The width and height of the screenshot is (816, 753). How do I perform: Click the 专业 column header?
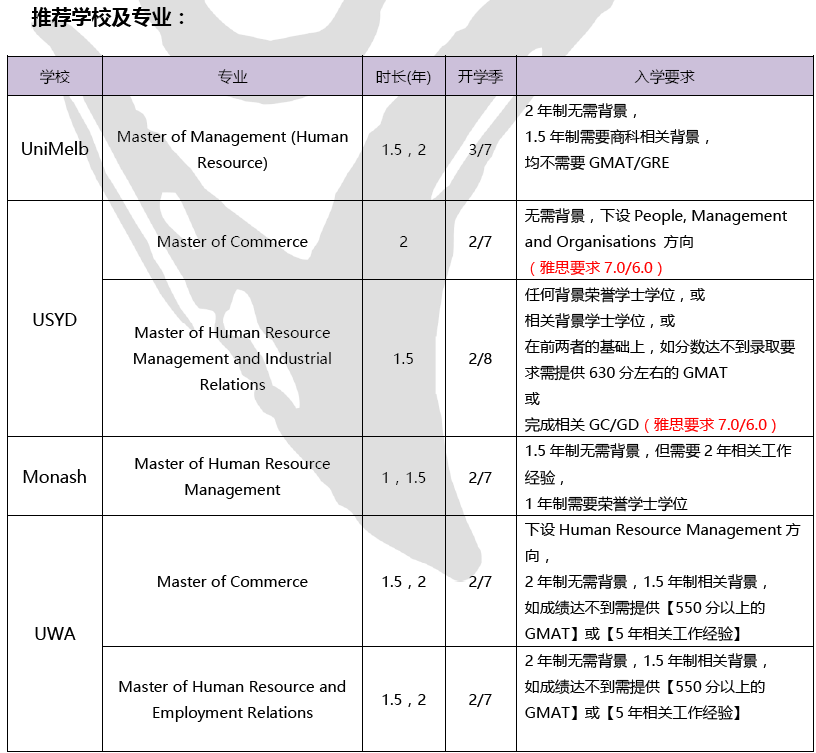pyautogui.click(x=232, y=76)
